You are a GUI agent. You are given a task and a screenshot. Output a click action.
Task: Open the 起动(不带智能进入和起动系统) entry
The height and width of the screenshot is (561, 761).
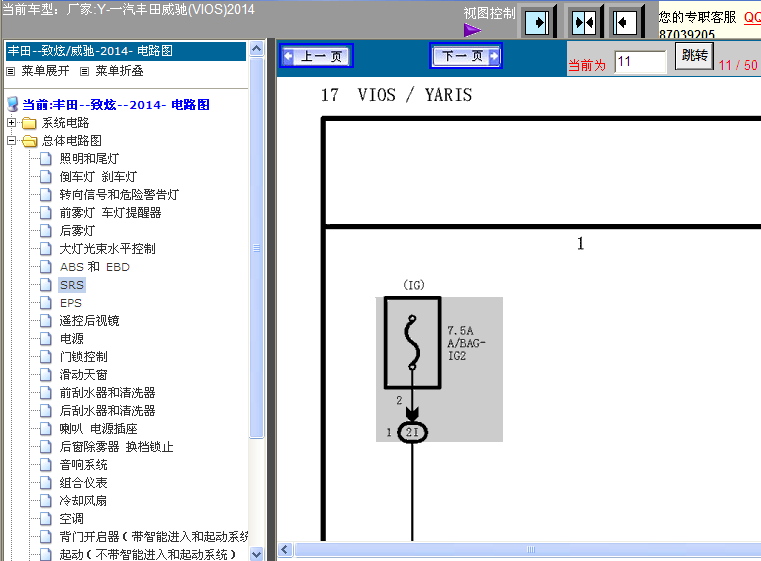point(148,554)
